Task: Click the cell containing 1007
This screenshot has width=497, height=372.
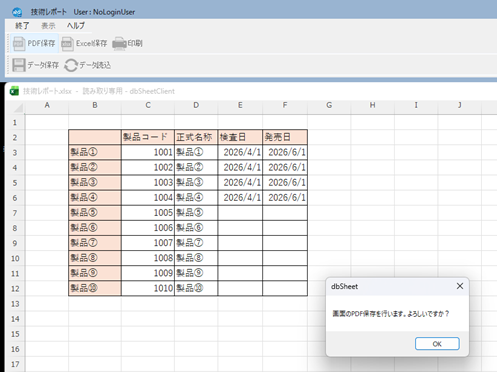Action: 148,243
